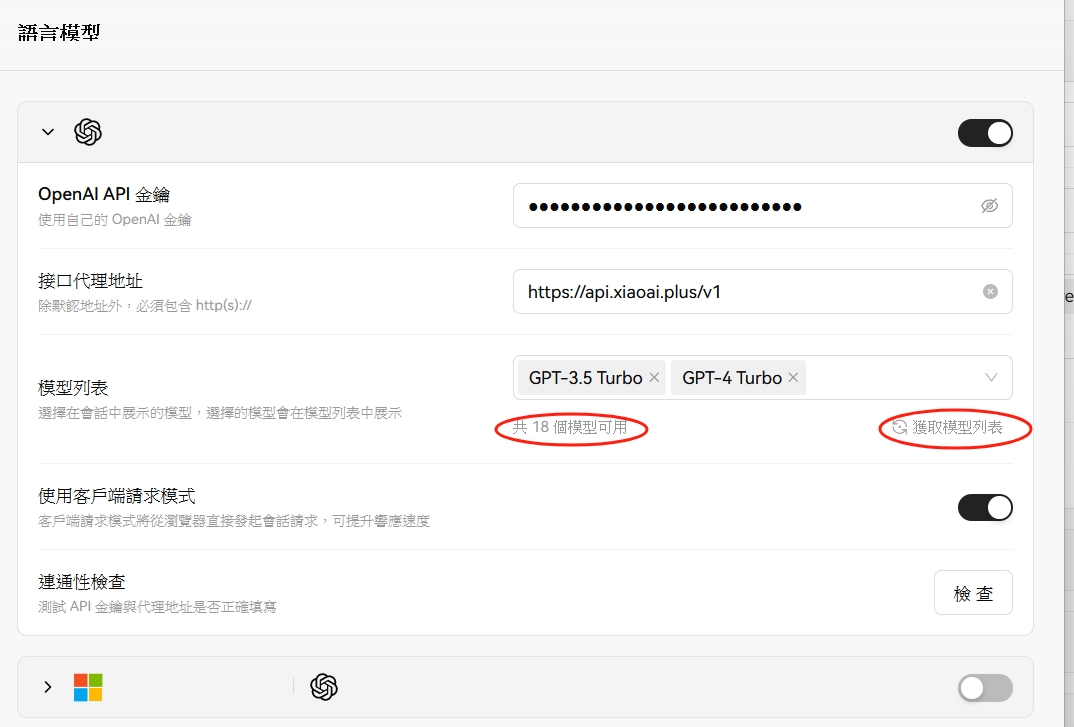Click the 檢查 connectivity check button
This screenshot has height=727, width=1074.
pos(973,593)
